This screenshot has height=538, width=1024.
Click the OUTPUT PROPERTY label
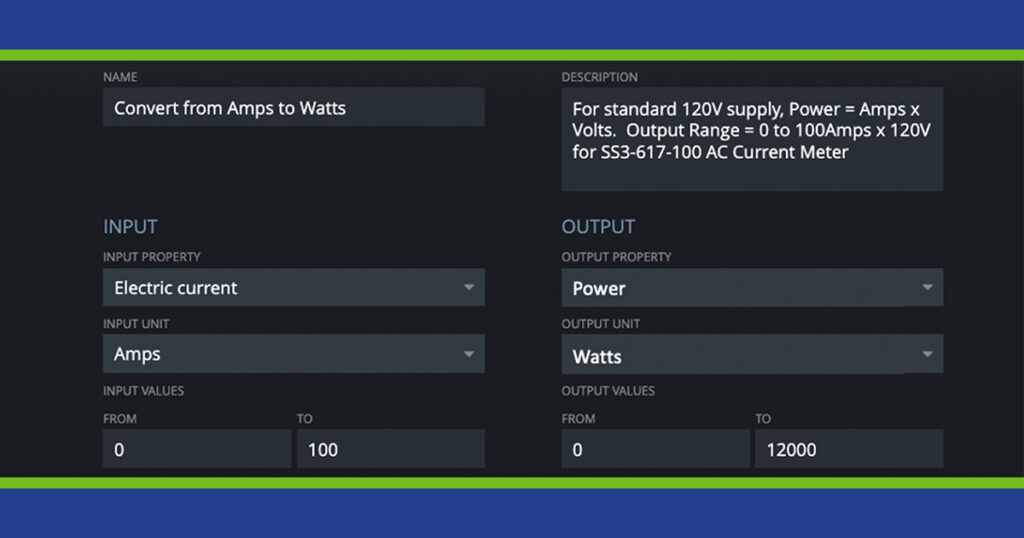tap(616, 257)
